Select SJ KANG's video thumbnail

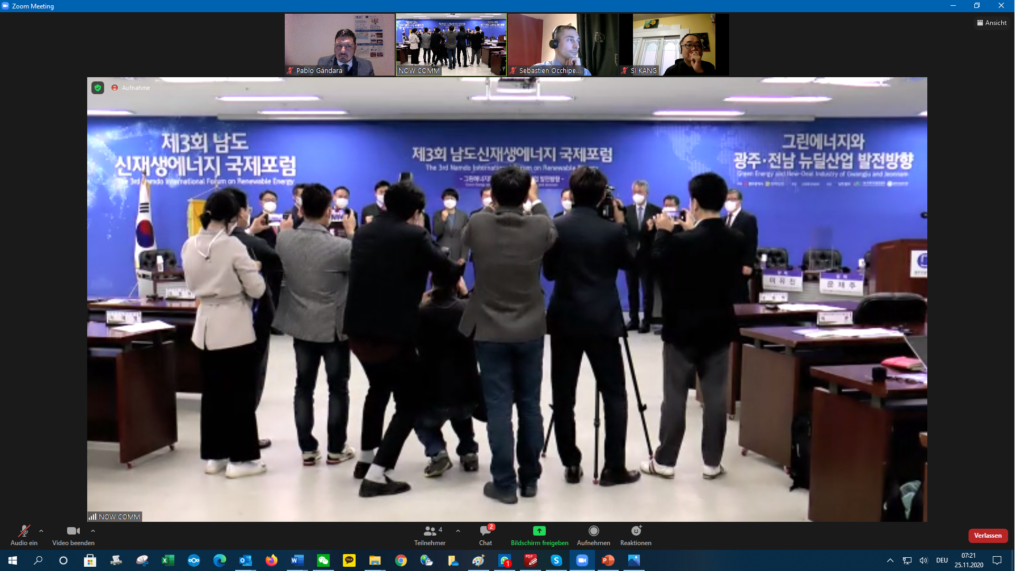(x=674, y=44)
